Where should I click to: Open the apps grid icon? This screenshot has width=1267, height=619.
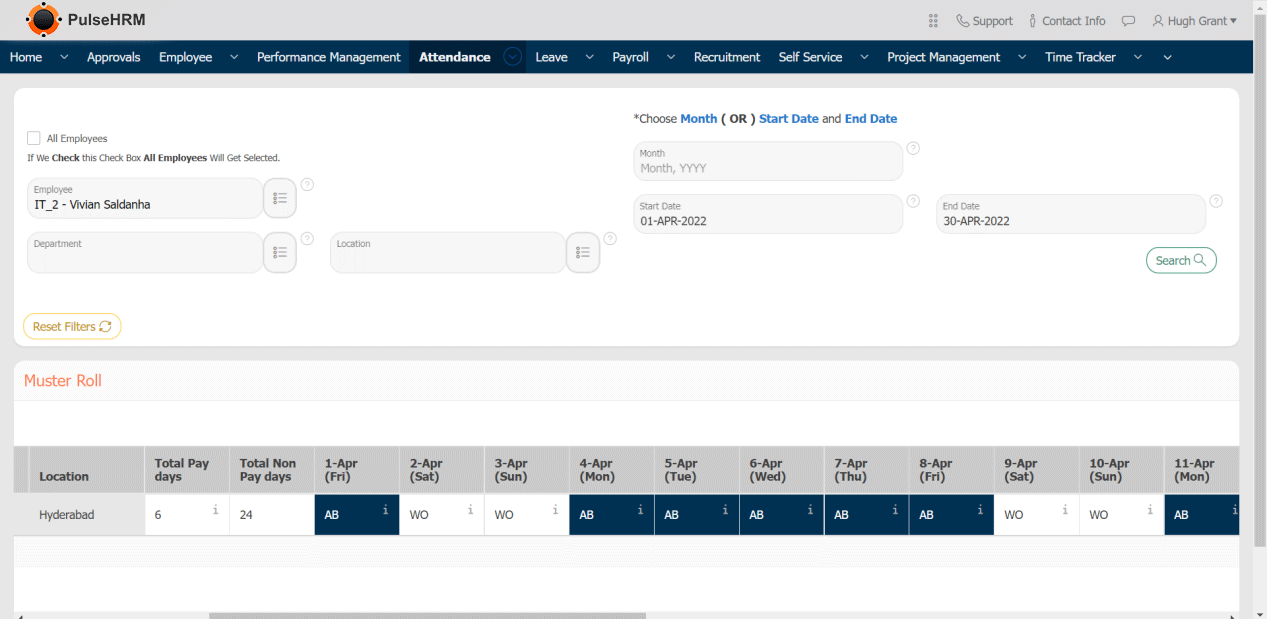point(932,21)
